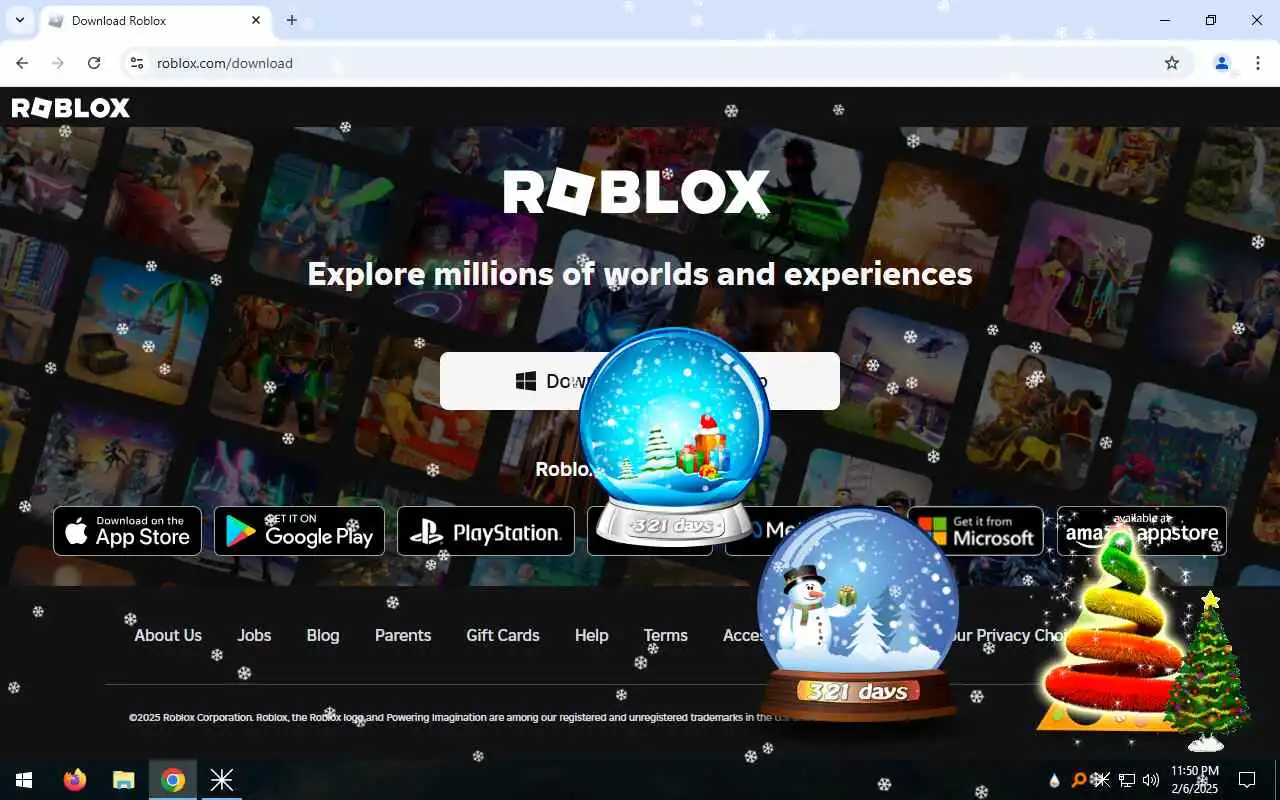Open a new browser tab
The height and width of the screenshot is (800, 1280).
(292, 20)
